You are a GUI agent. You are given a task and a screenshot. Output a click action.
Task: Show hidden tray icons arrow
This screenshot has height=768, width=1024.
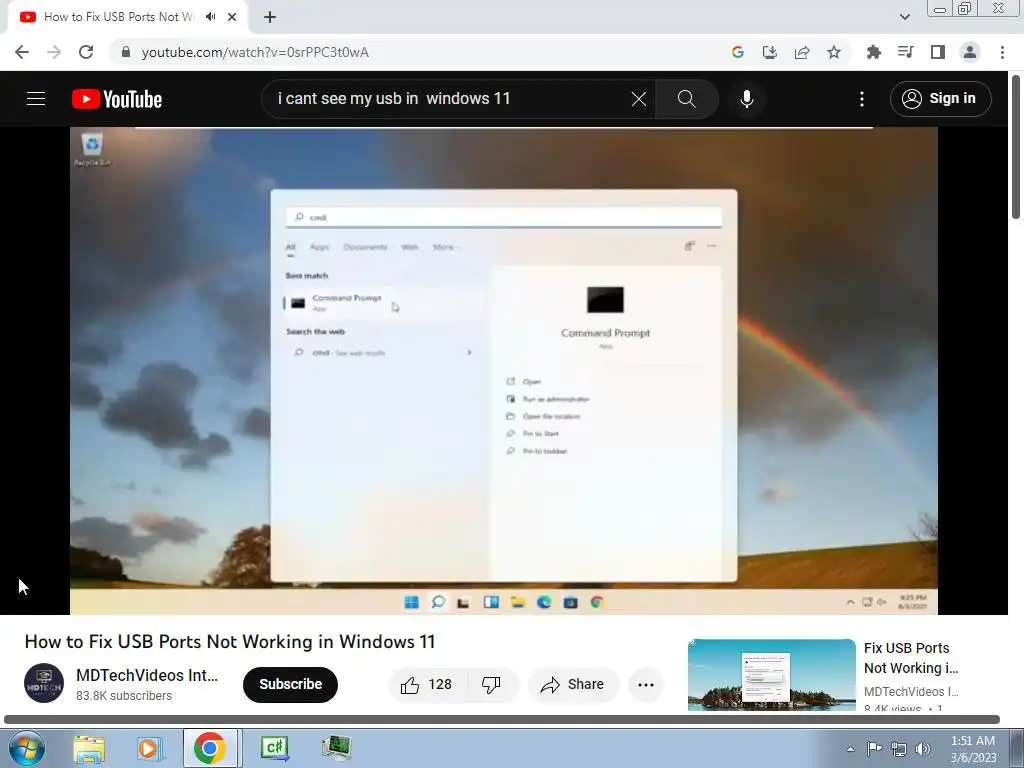click(x=850, y=749)
